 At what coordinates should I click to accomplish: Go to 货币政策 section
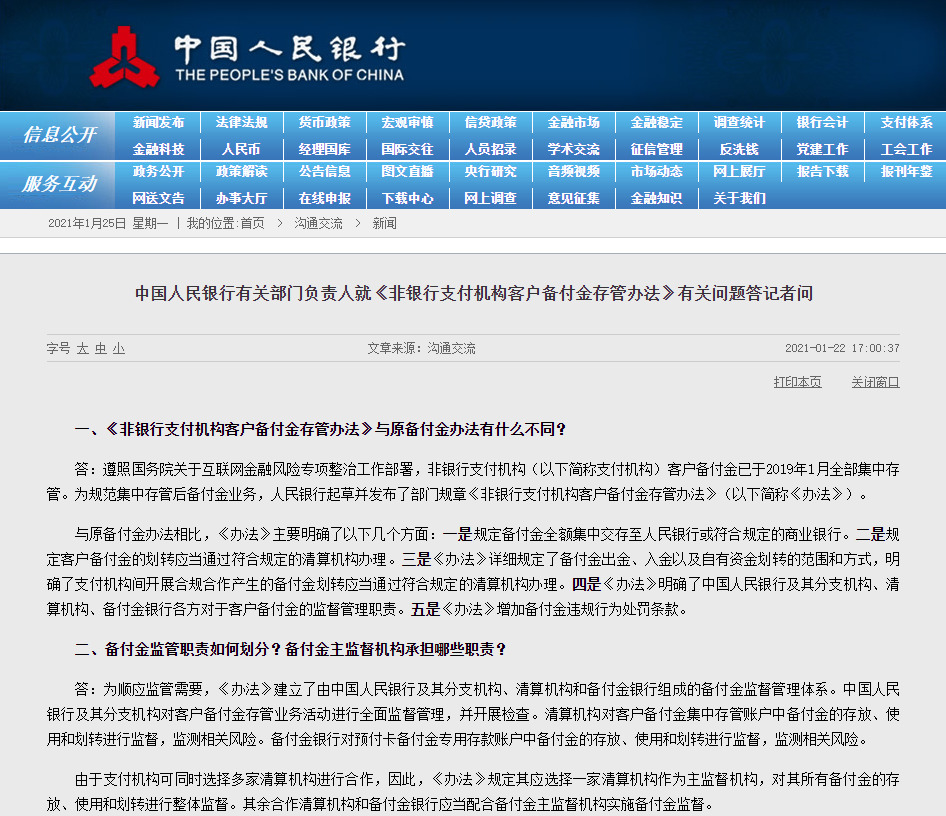tap(325, 122)
